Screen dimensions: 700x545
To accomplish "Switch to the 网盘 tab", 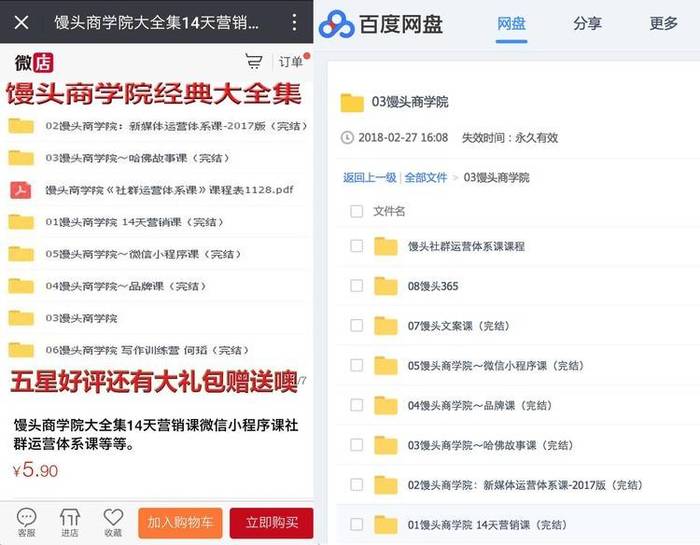I will point(511,23).
